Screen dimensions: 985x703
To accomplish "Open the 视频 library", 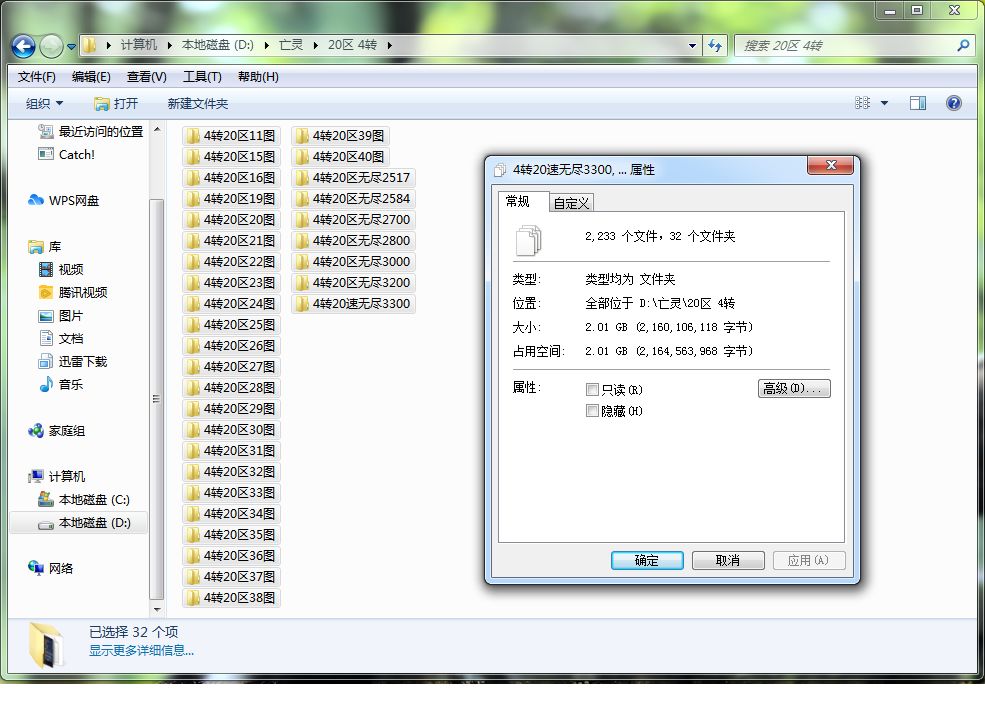I will tap(60, 270).
